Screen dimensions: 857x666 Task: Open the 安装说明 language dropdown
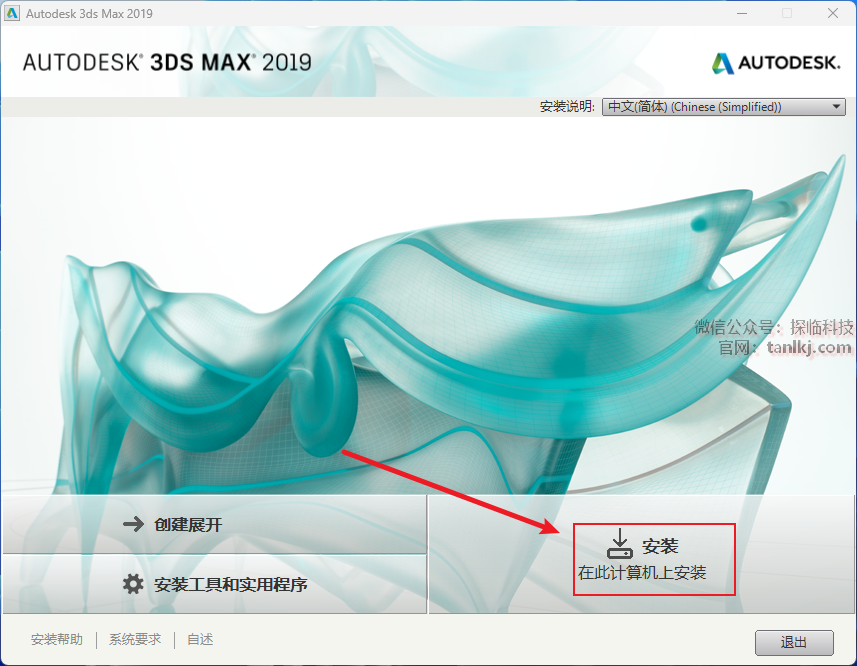click(724, 107)
